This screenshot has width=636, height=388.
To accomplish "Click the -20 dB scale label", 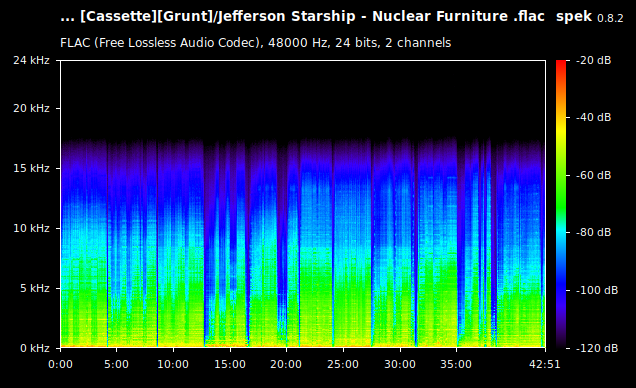I will [593, 60].
